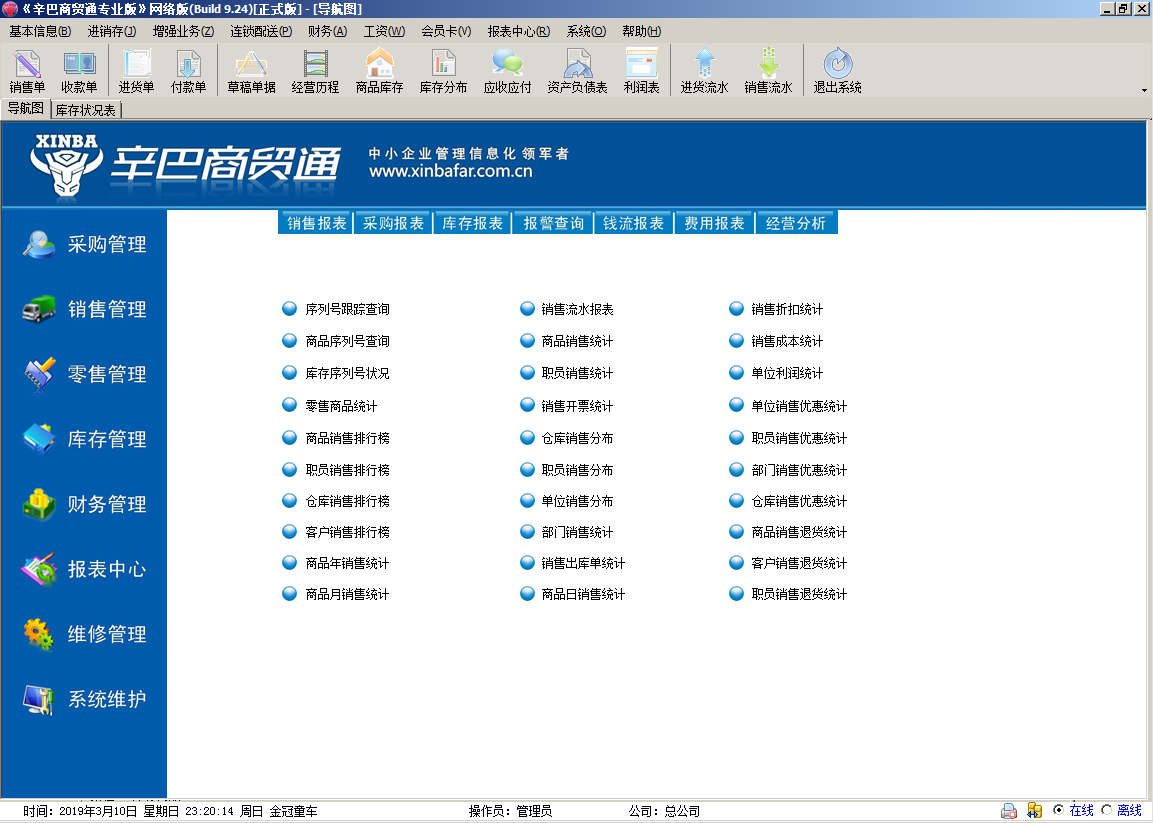Select the 在线 radio button
Viewport: 1154px width, 823px height.
point(1059,811)
